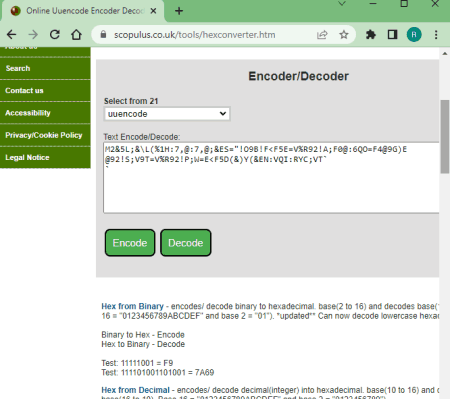The width and height of the screenshot is (450, 399).
Task: Open the browser home page icon
Action: click(76, 35)
